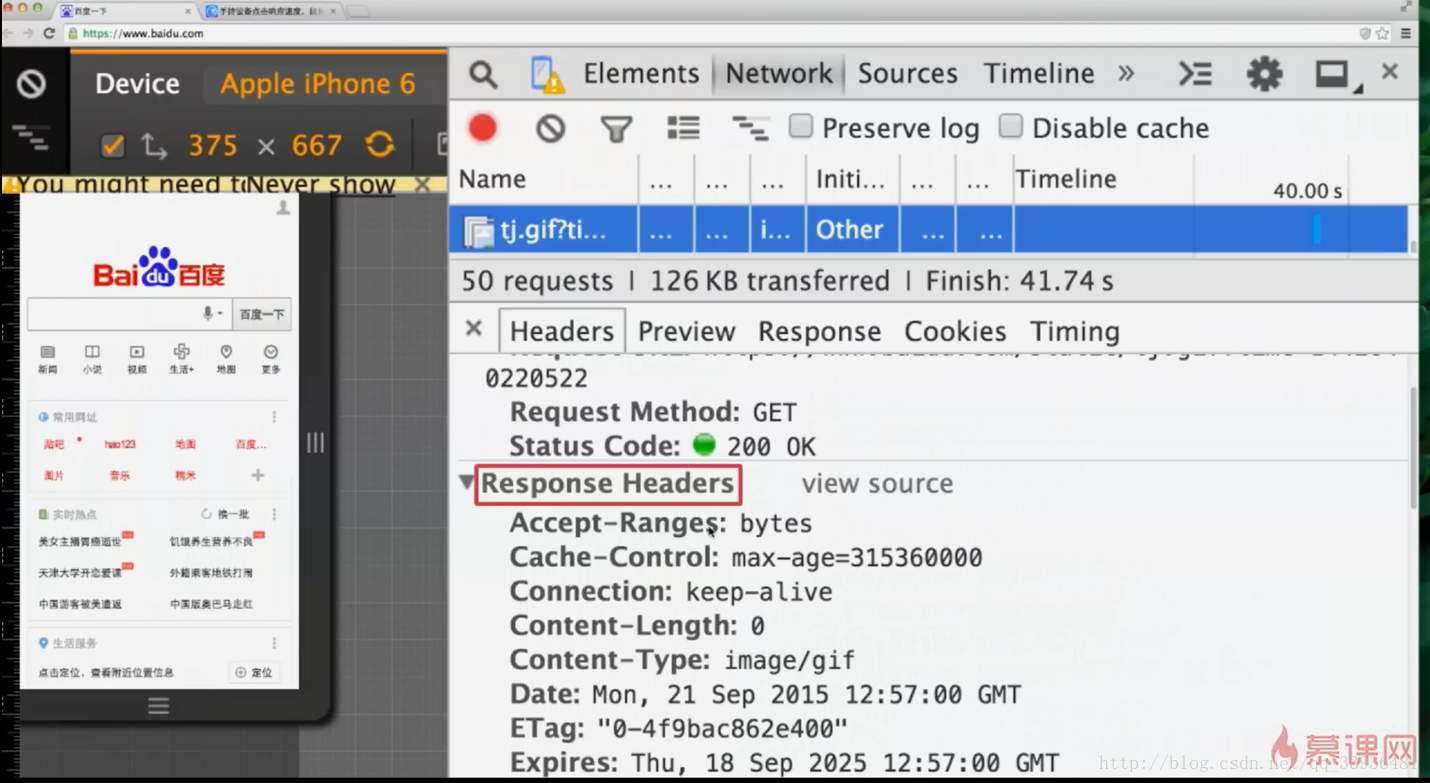Screen dimensions: 1430x783
Task: Enable the Disable cache checkbox
Action: [1010, 126]
